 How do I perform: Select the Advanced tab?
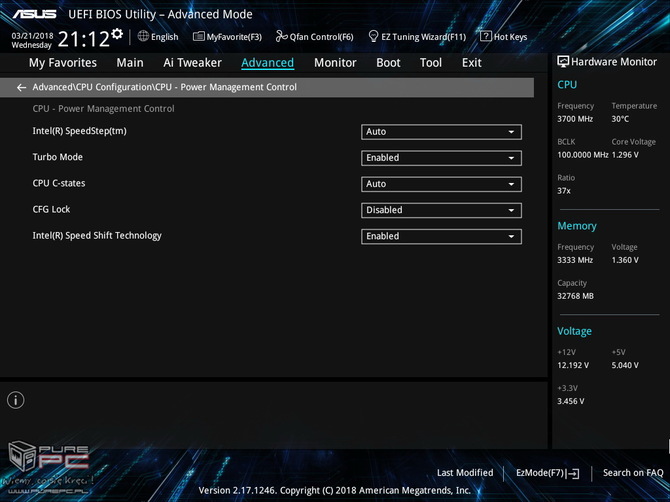tap(267, 63)
